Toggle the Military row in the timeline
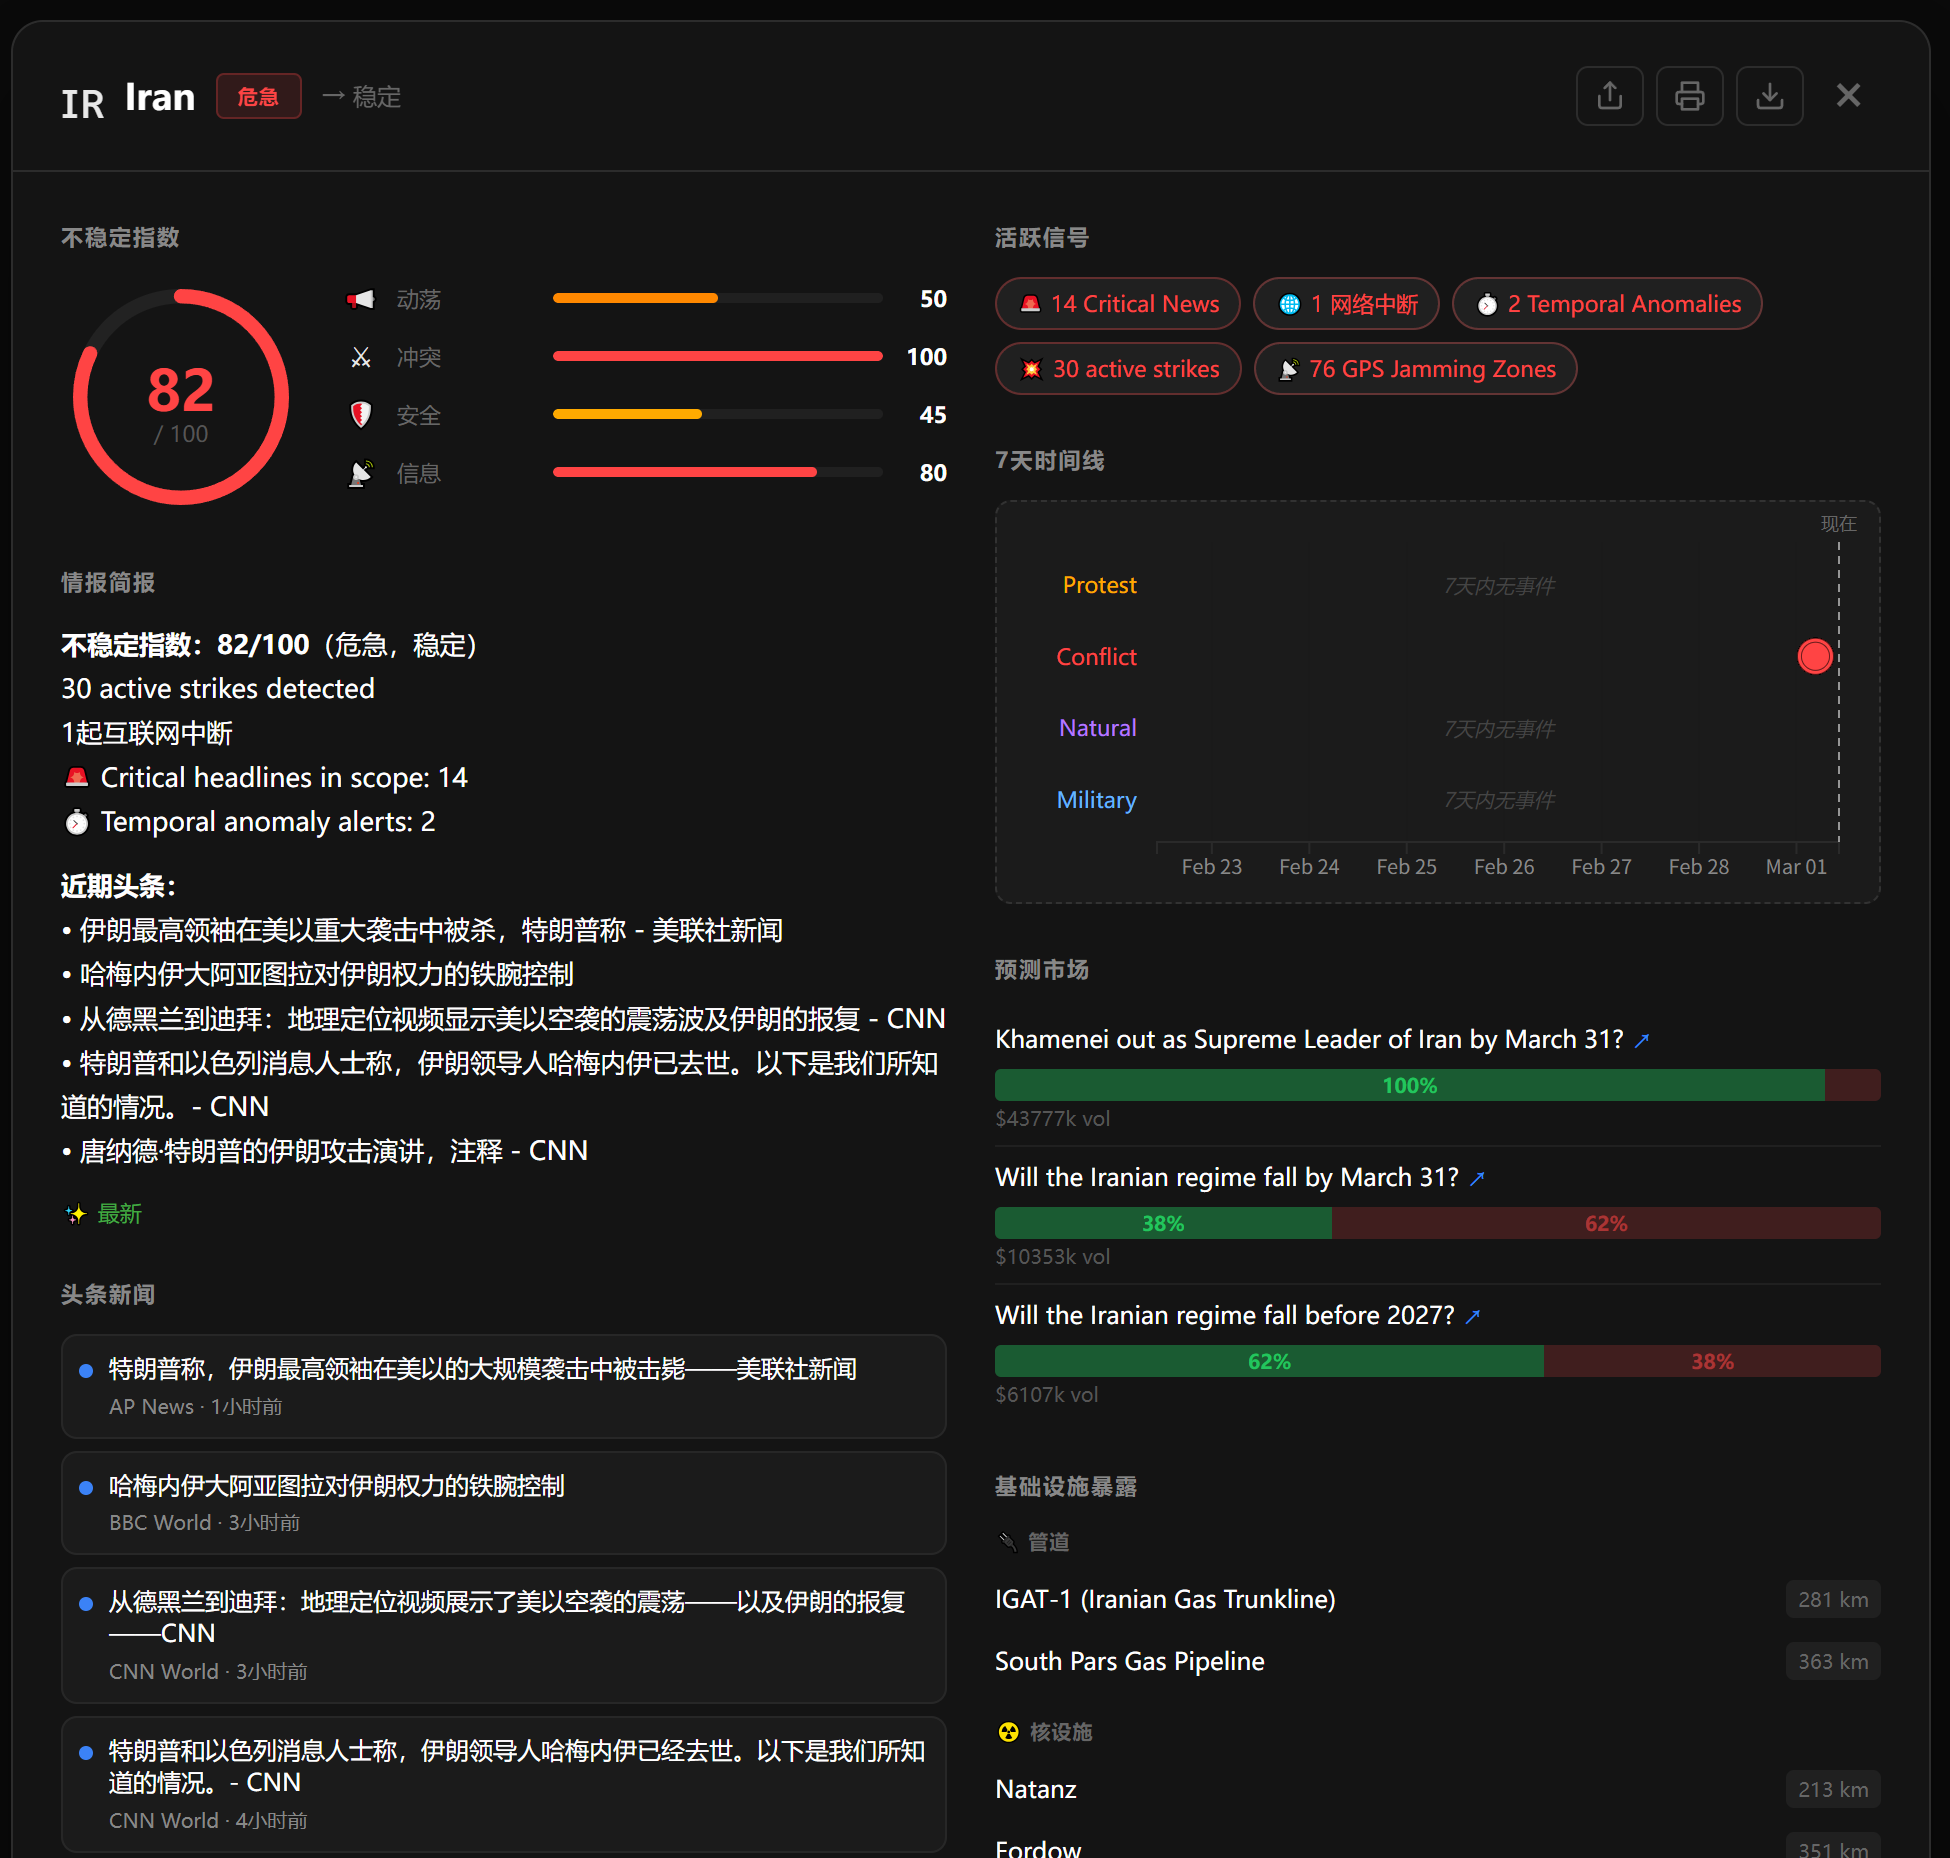 pyautogui.click(x=1096, y=799)
